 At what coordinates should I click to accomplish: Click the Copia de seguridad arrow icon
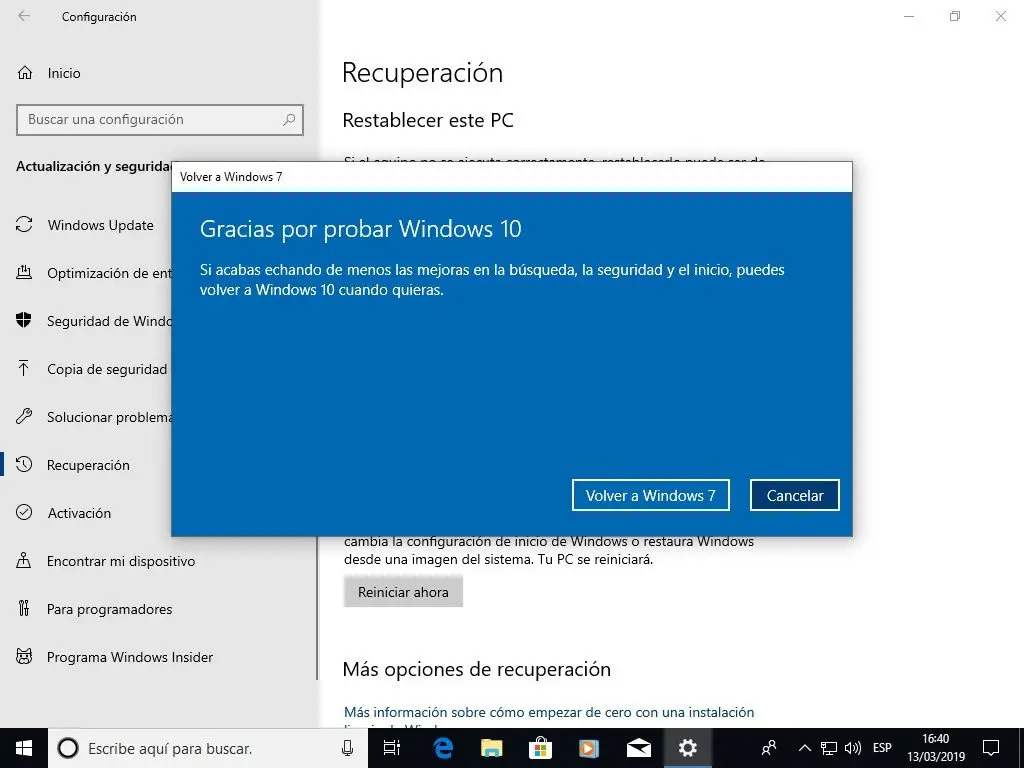pos(24,368)
